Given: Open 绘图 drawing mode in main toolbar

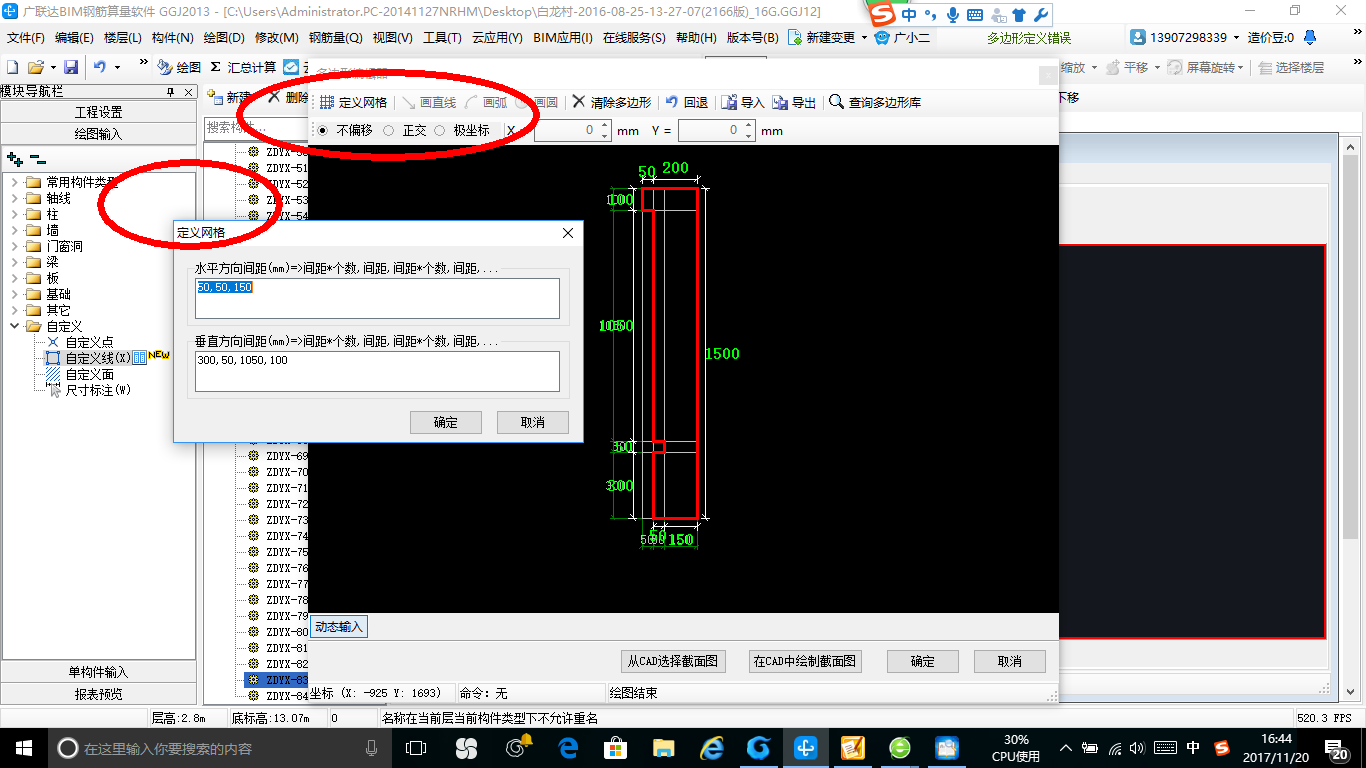Looking at the screenshot, I should tap(179, 67).
